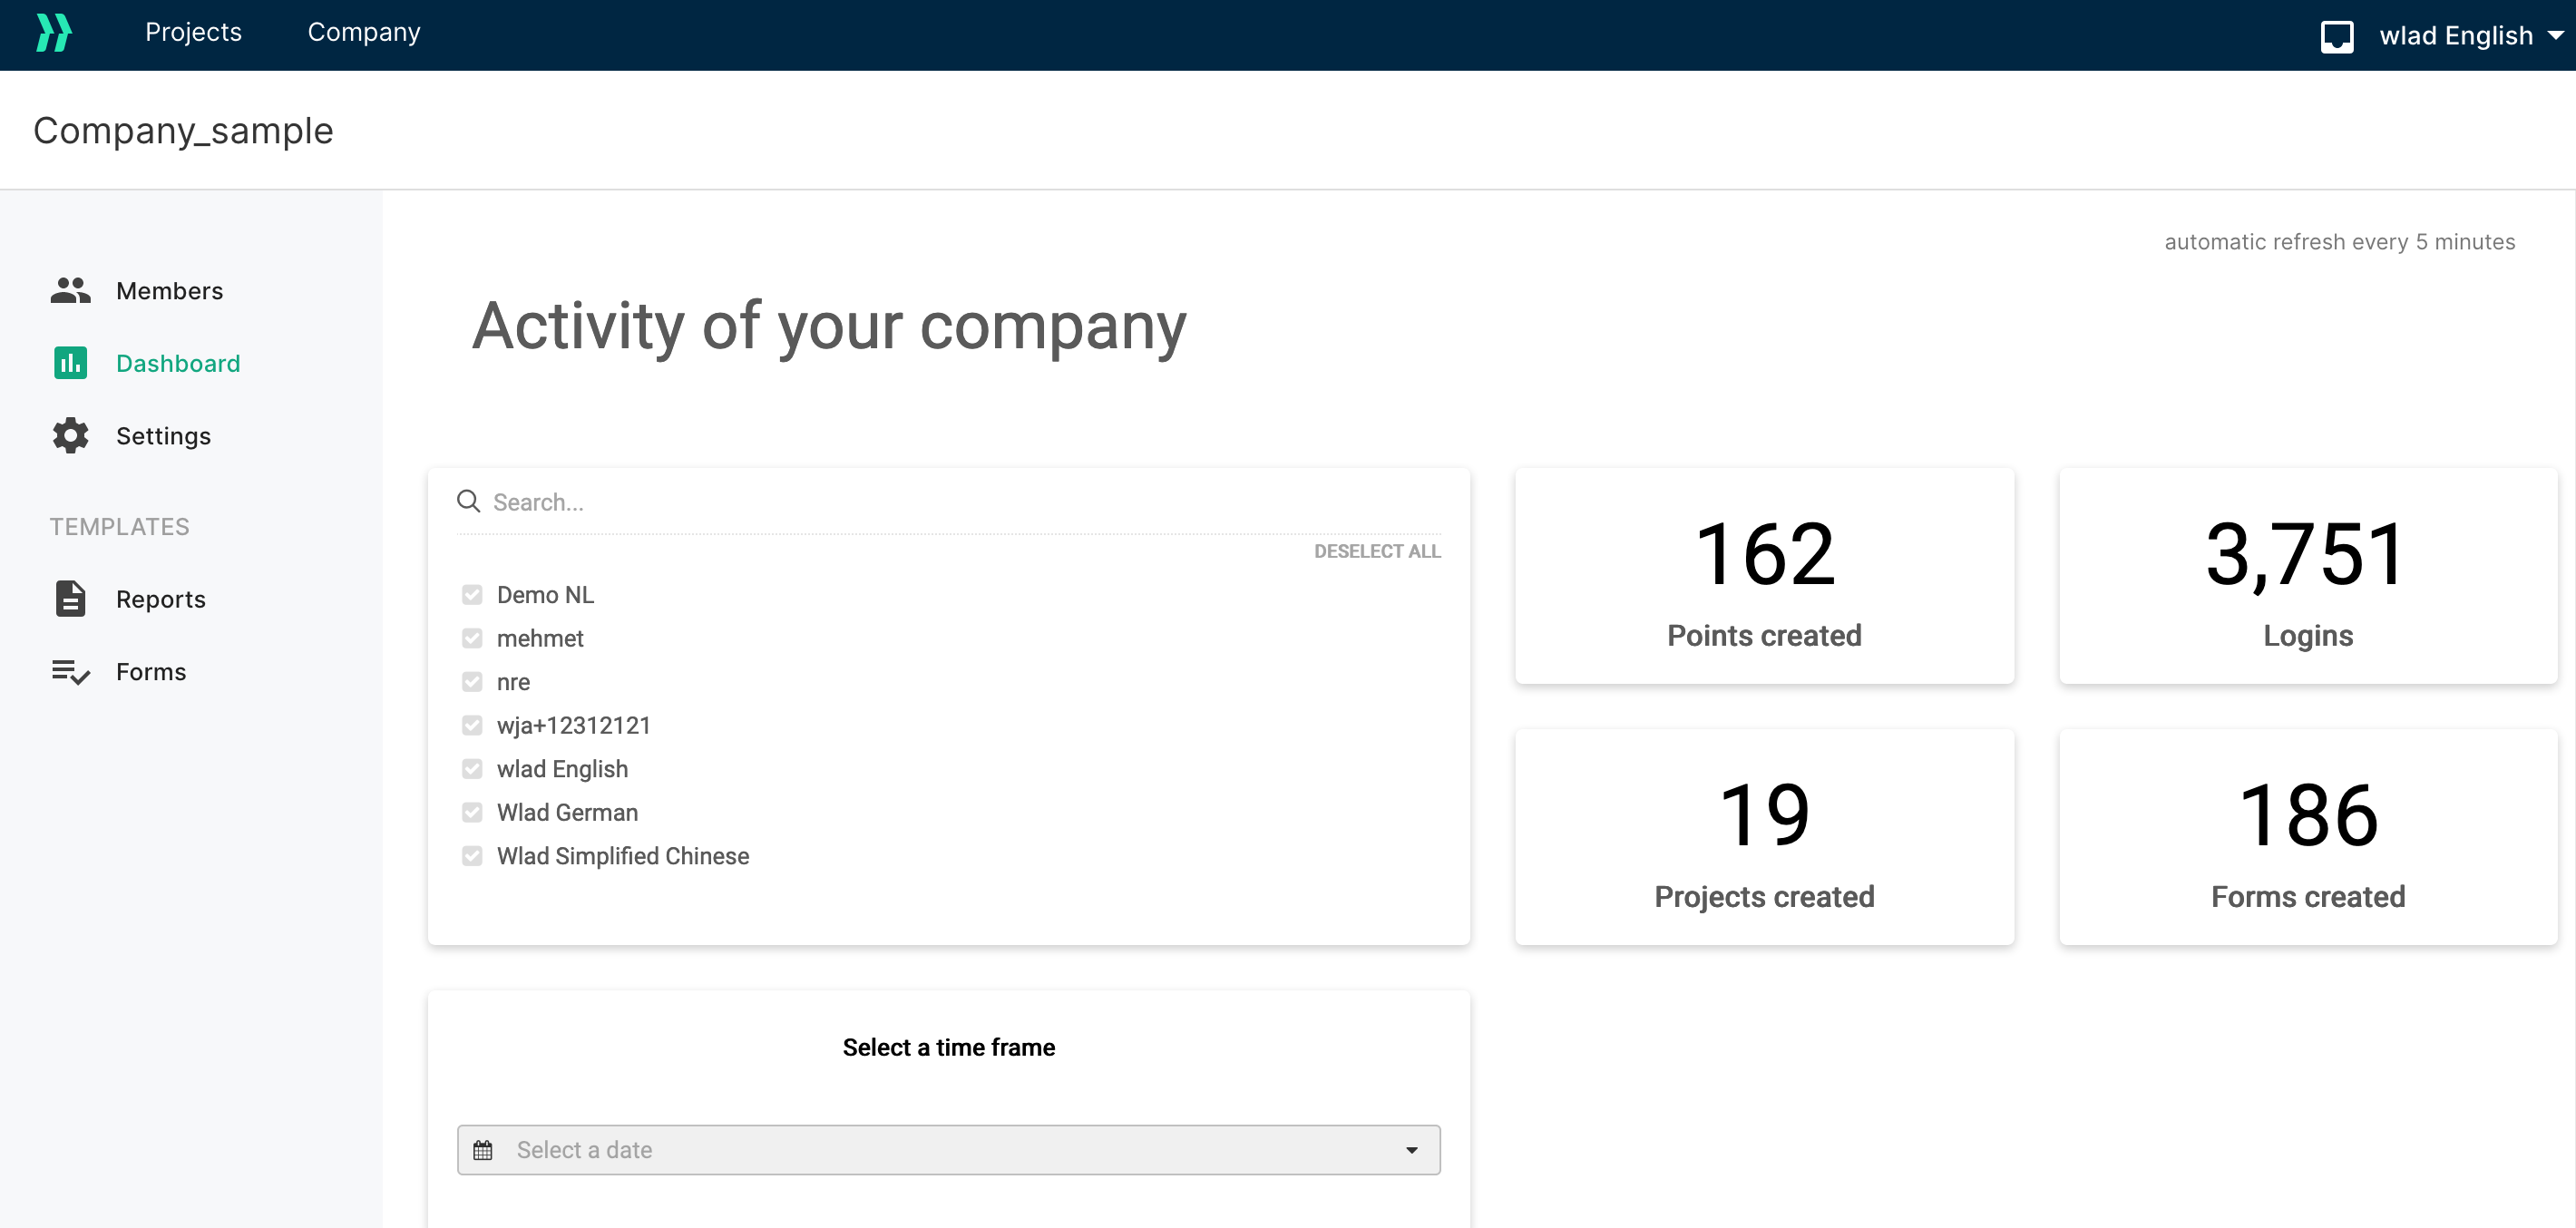
Task: Select Dashboard in the sidebar
Action: tap(178, 363)
